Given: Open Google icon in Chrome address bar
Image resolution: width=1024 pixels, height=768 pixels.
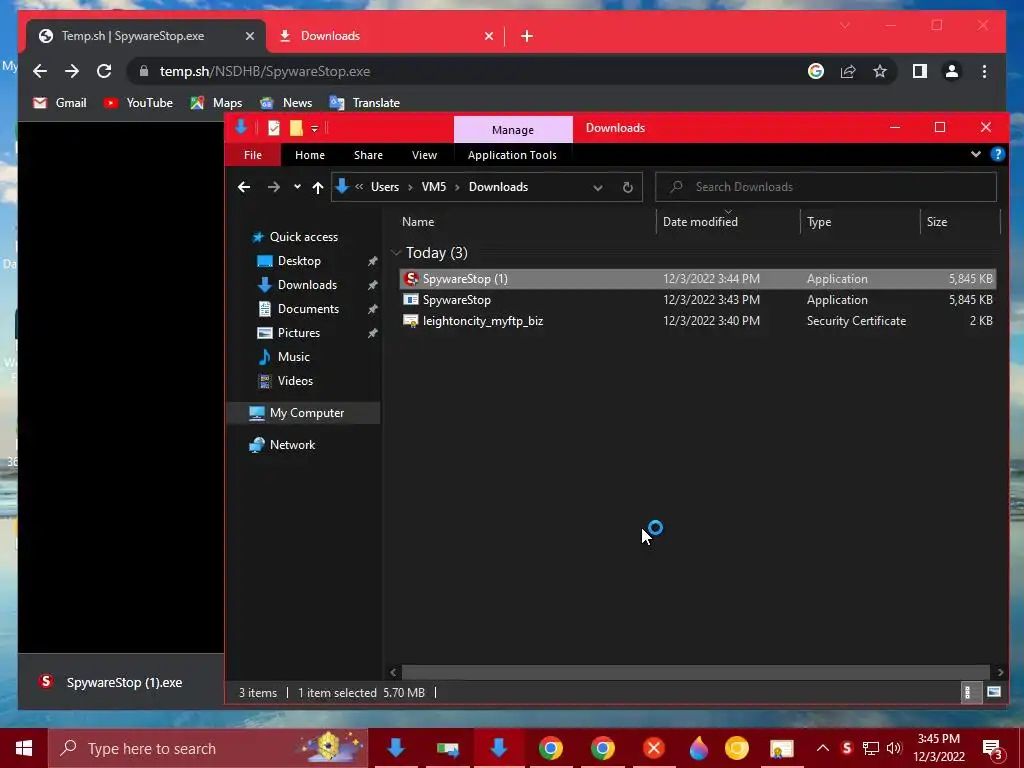Looking at the screenshot, I should (x=816, y=71).
